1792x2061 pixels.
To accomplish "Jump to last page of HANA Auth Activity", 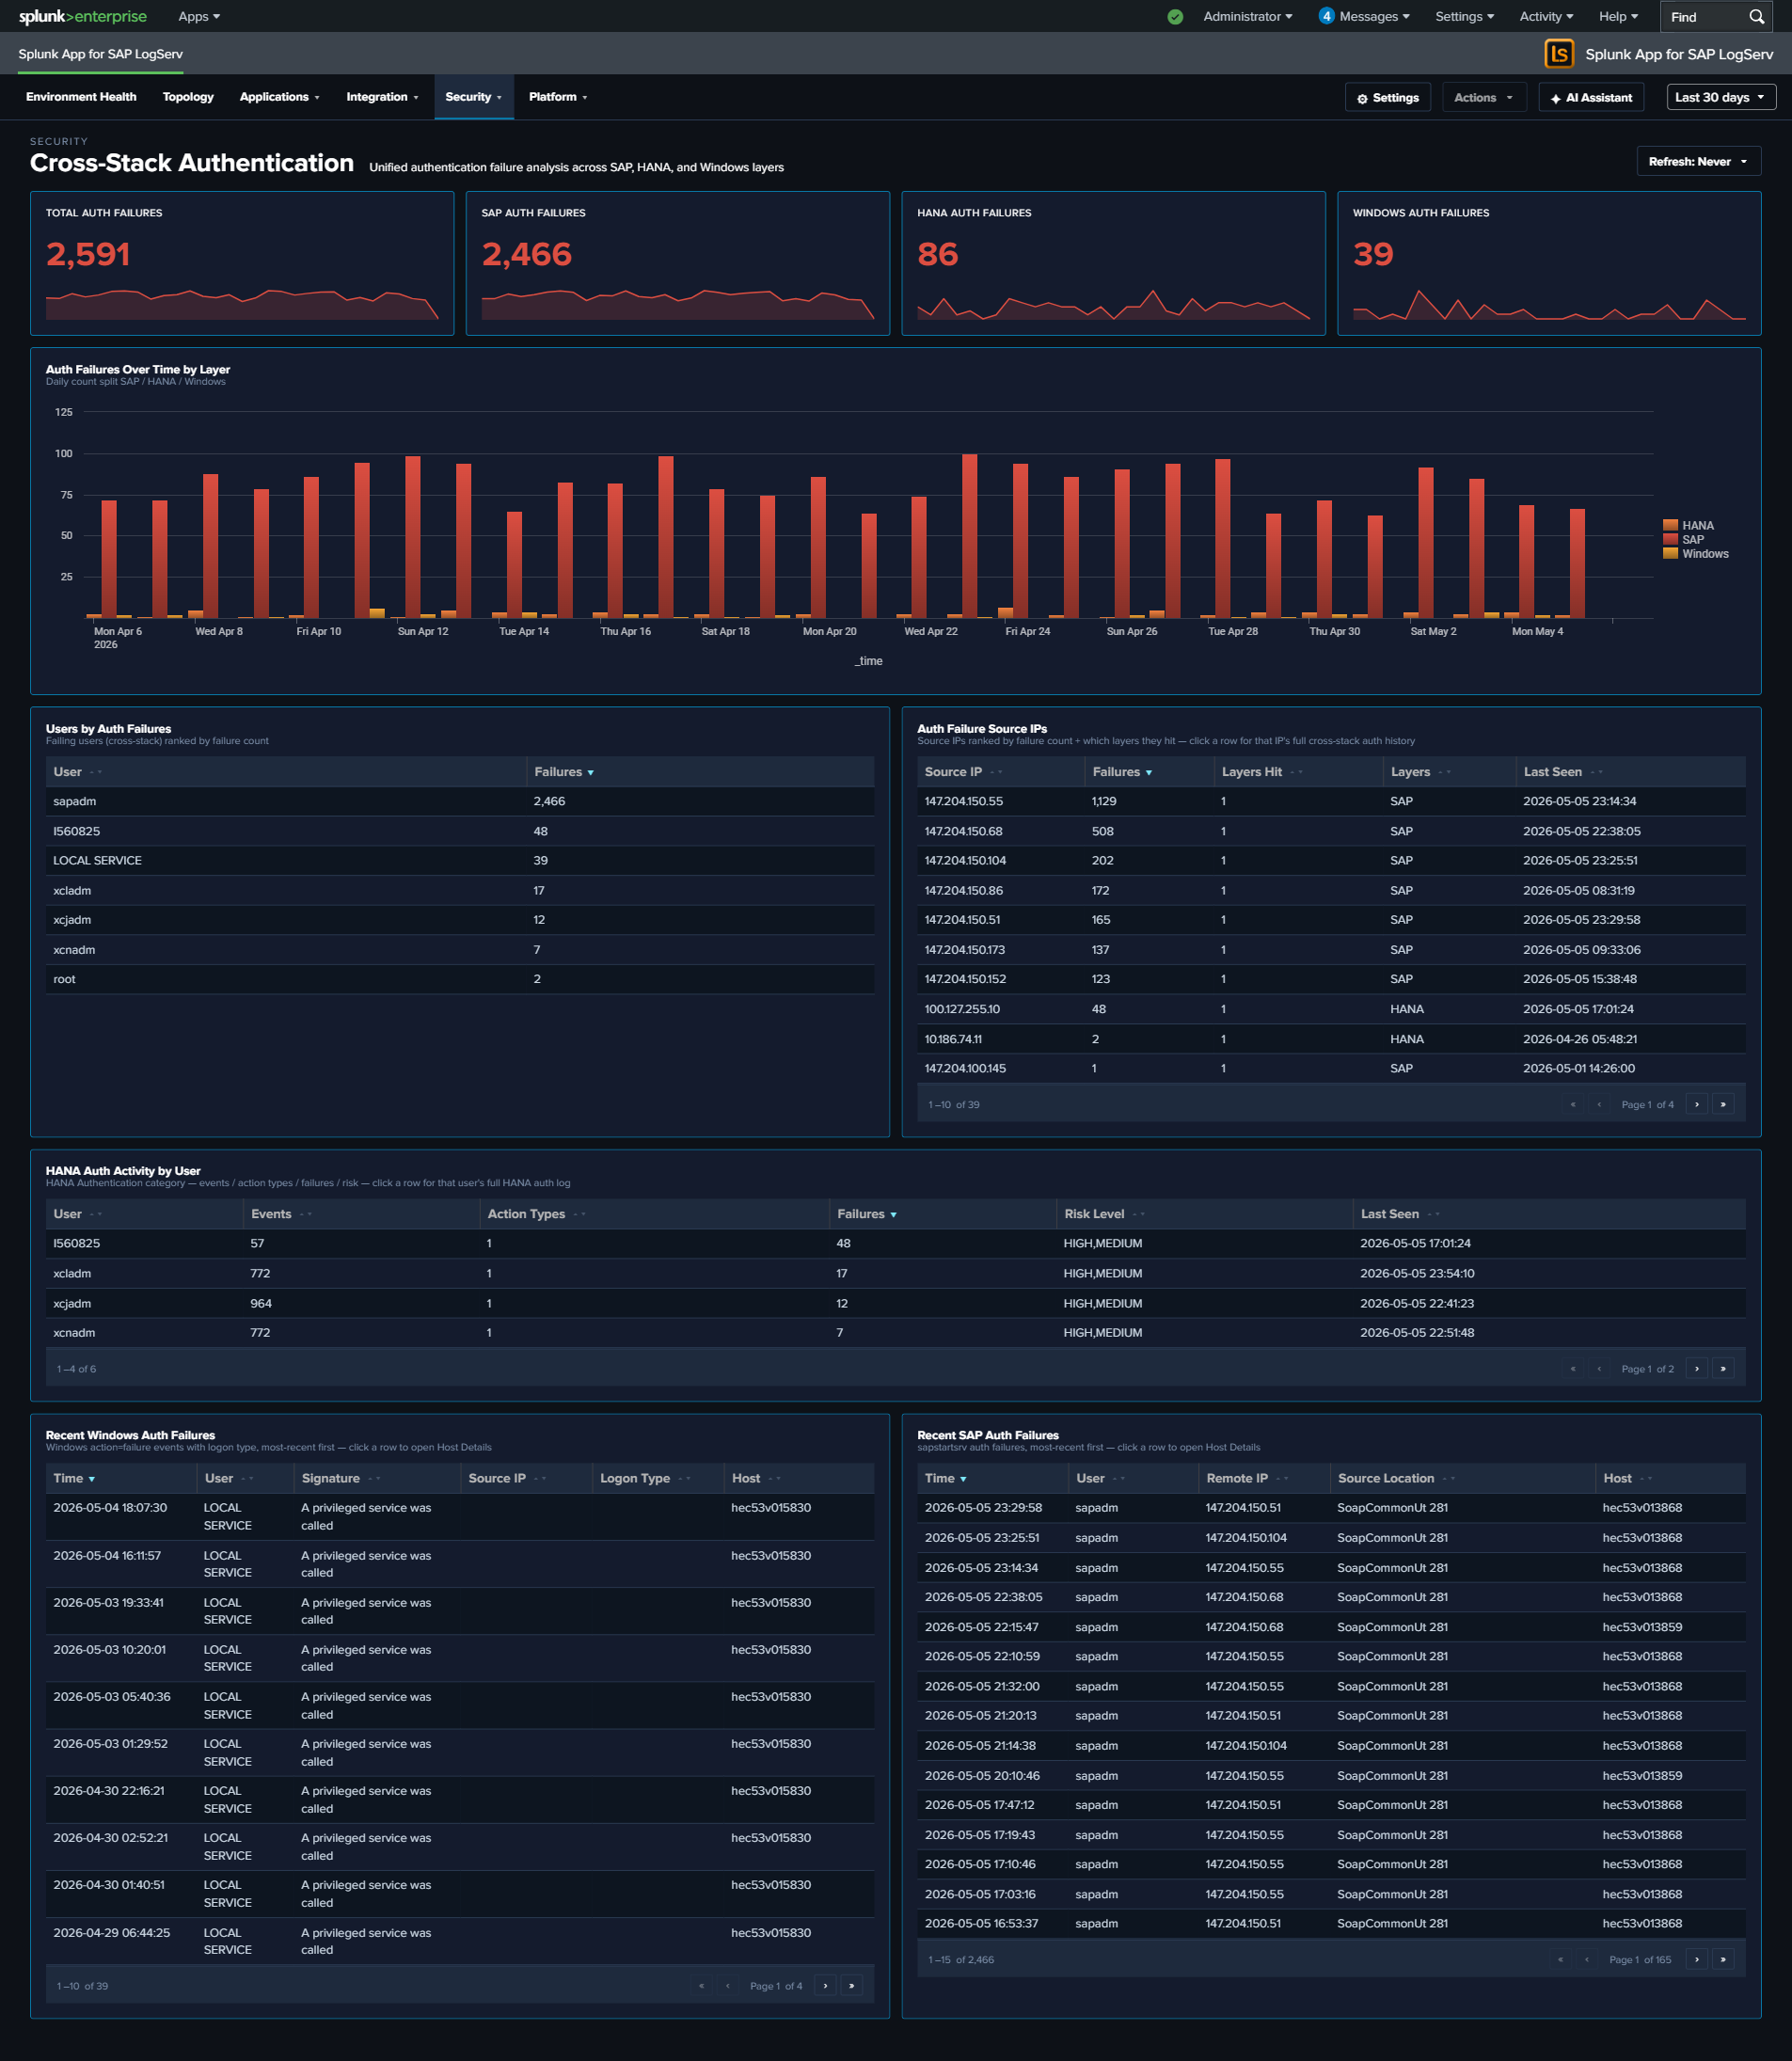I will click(1723, 1368).
